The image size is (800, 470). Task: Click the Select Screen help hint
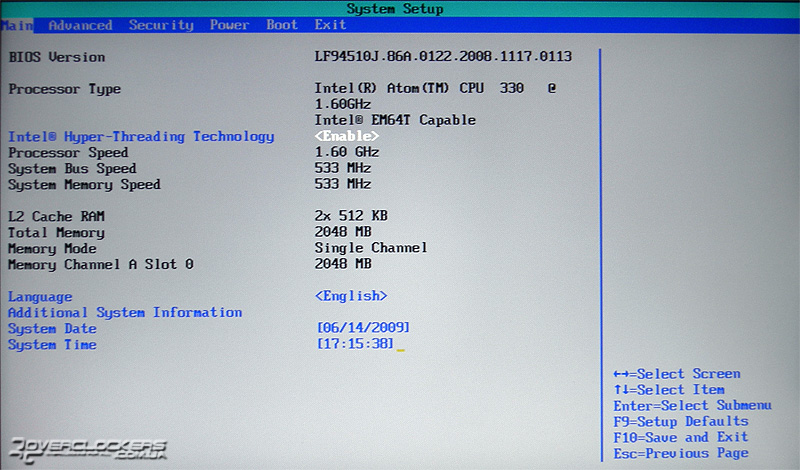[677, 374]
